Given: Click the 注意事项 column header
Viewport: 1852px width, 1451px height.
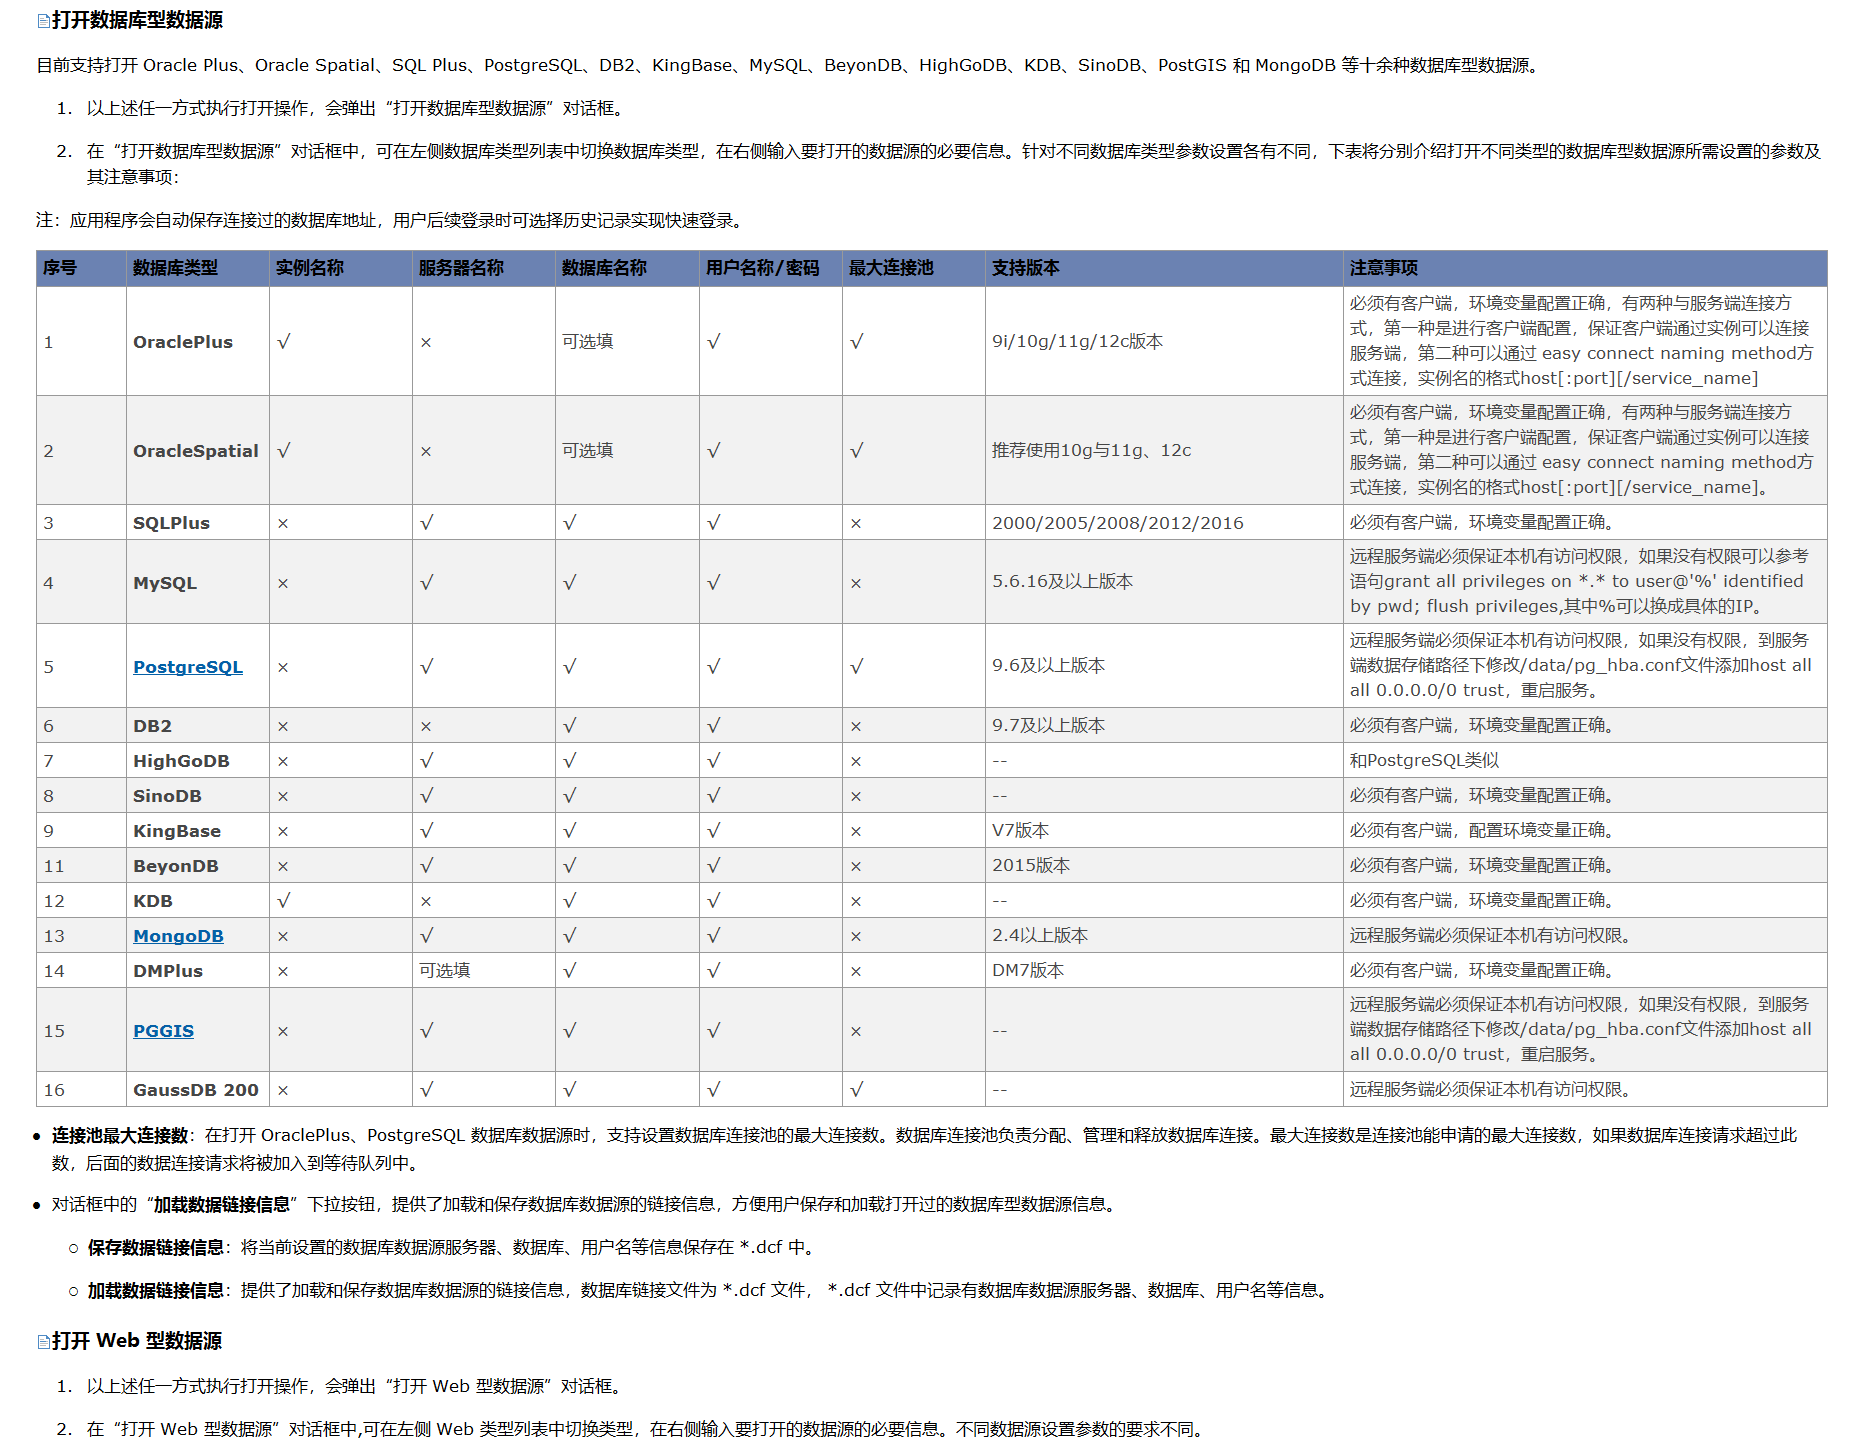Looking at the screenshot, I should 1585,268.
